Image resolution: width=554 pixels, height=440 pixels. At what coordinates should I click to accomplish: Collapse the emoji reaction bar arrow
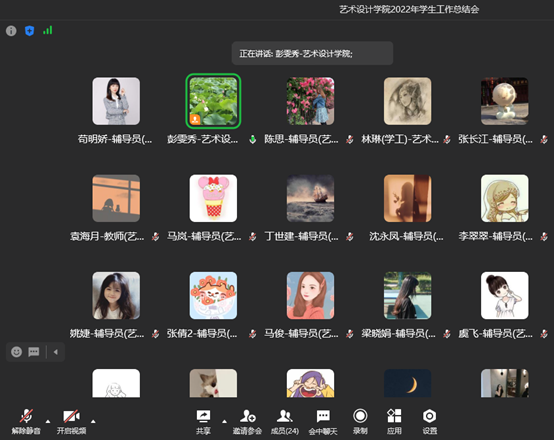[x=55, y=352]
